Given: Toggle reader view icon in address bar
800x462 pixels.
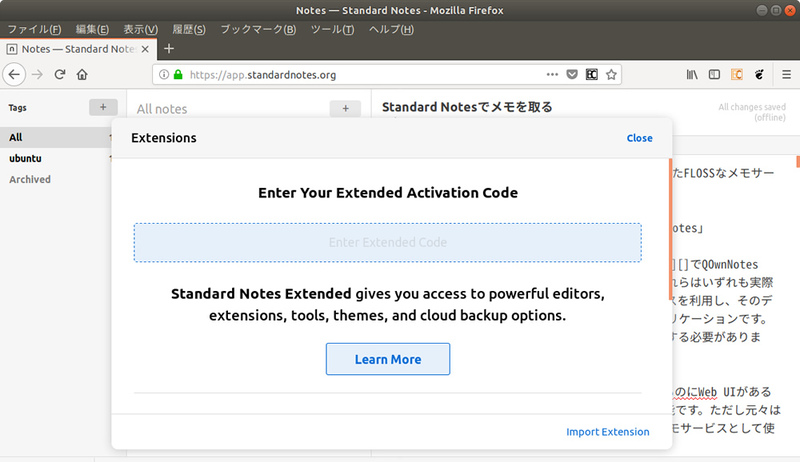Looking at the screenshot, I should [x=591, y=74].
